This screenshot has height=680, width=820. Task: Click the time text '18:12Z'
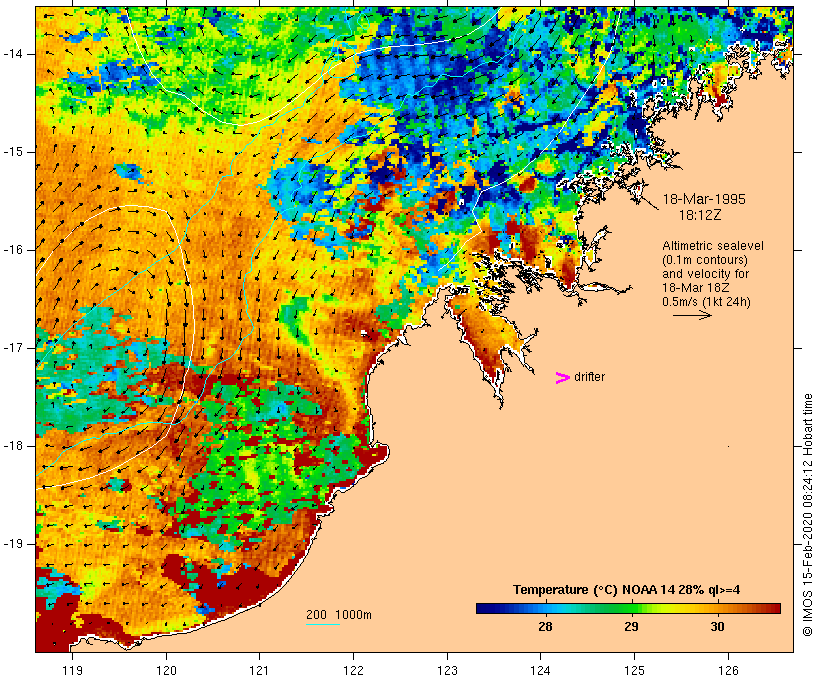[x=700, y=215]
